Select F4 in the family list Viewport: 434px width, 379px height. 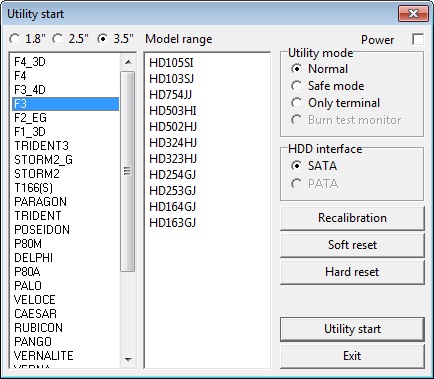(66, 76)
